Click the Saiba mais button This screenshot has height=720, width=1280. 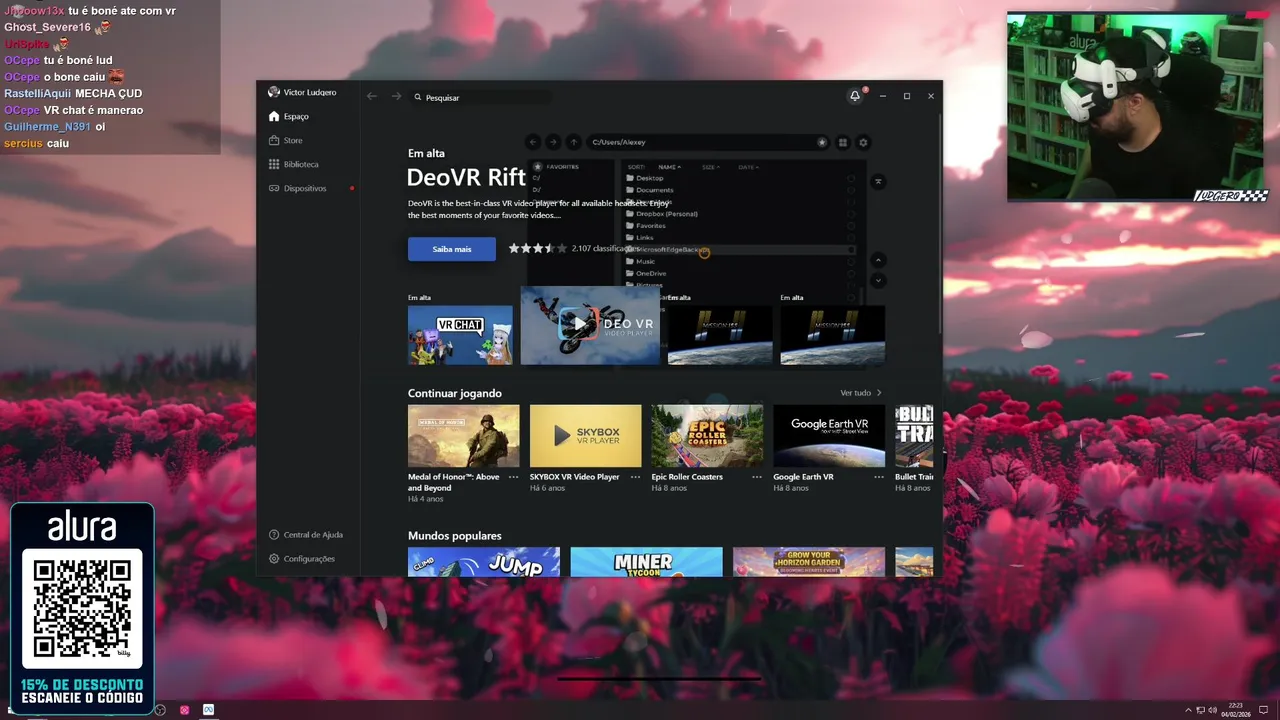click(x=452, y=249)
